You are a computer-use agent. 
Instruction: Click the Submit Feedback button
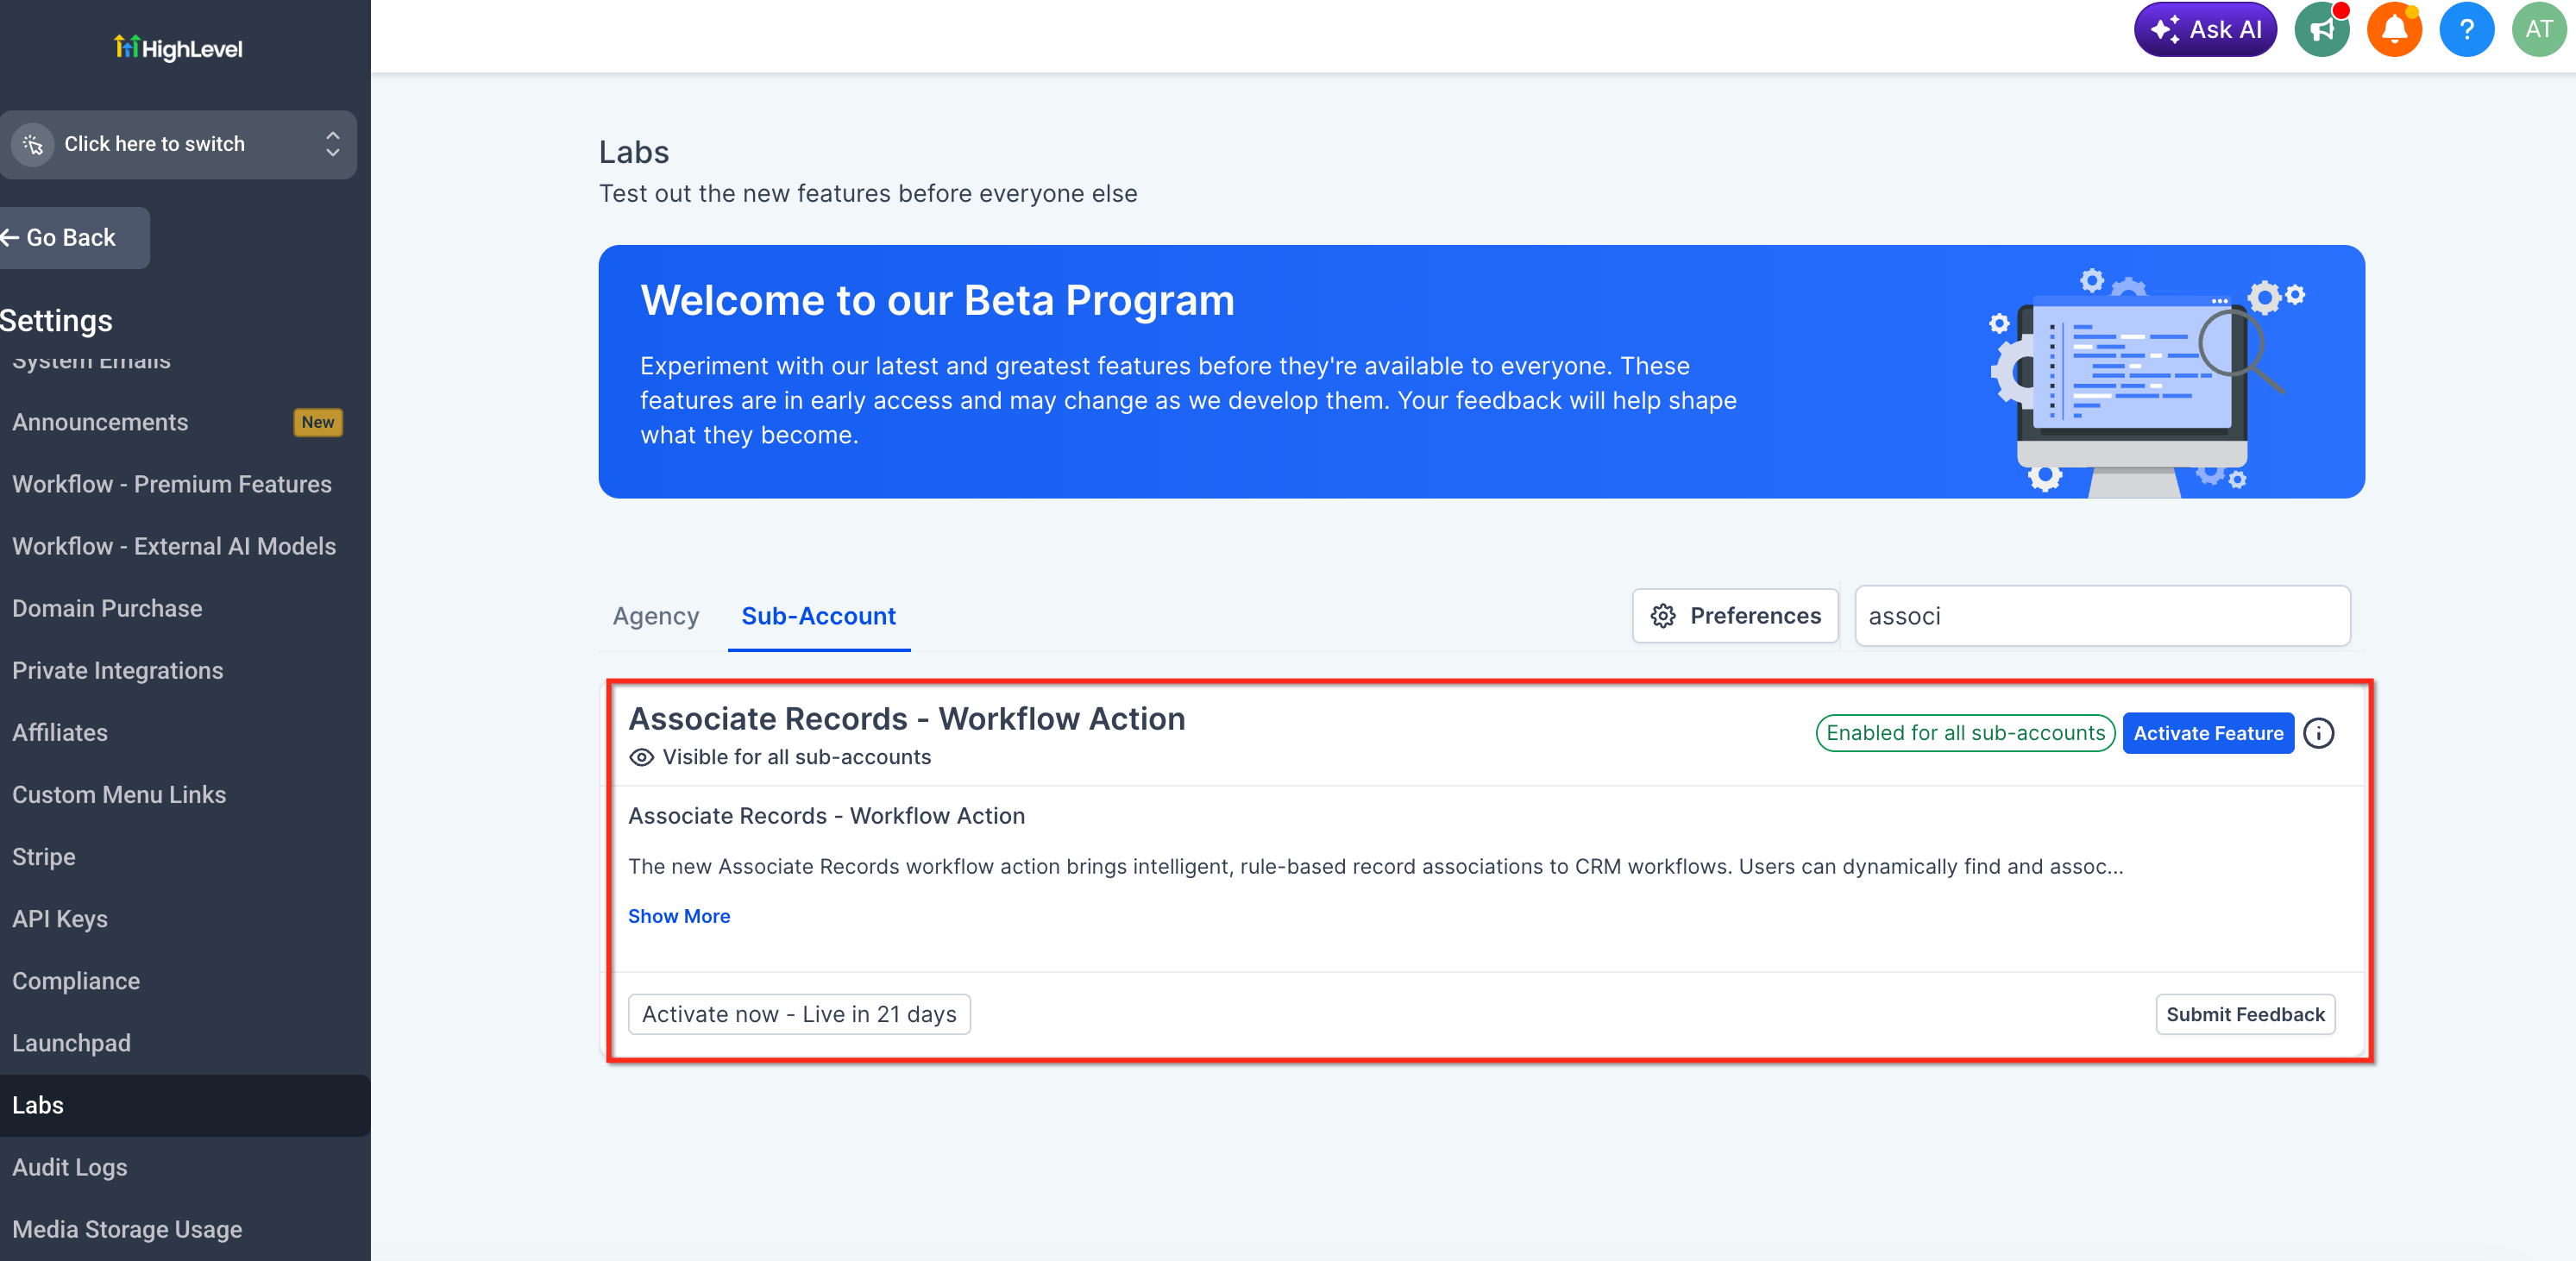tap(2245, 1014)
